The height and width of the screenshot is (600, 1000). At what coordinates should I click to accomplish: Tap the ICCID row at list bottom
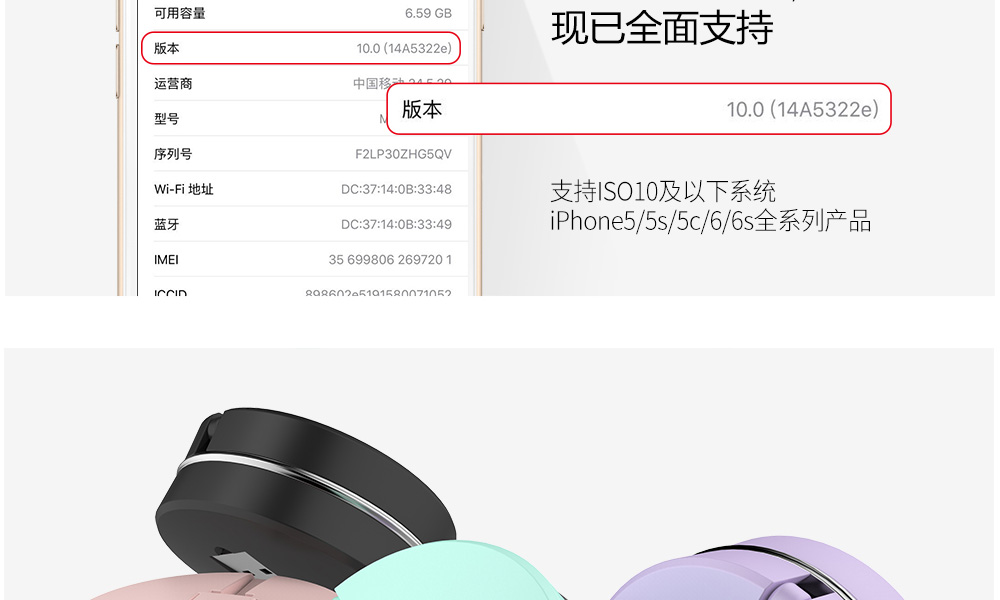coord(303,288)
